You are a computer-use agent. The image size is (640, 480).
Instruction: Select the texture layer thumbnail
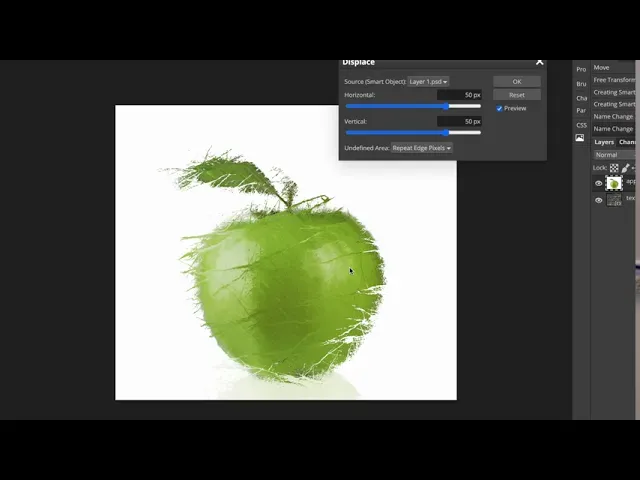point(614,200)
